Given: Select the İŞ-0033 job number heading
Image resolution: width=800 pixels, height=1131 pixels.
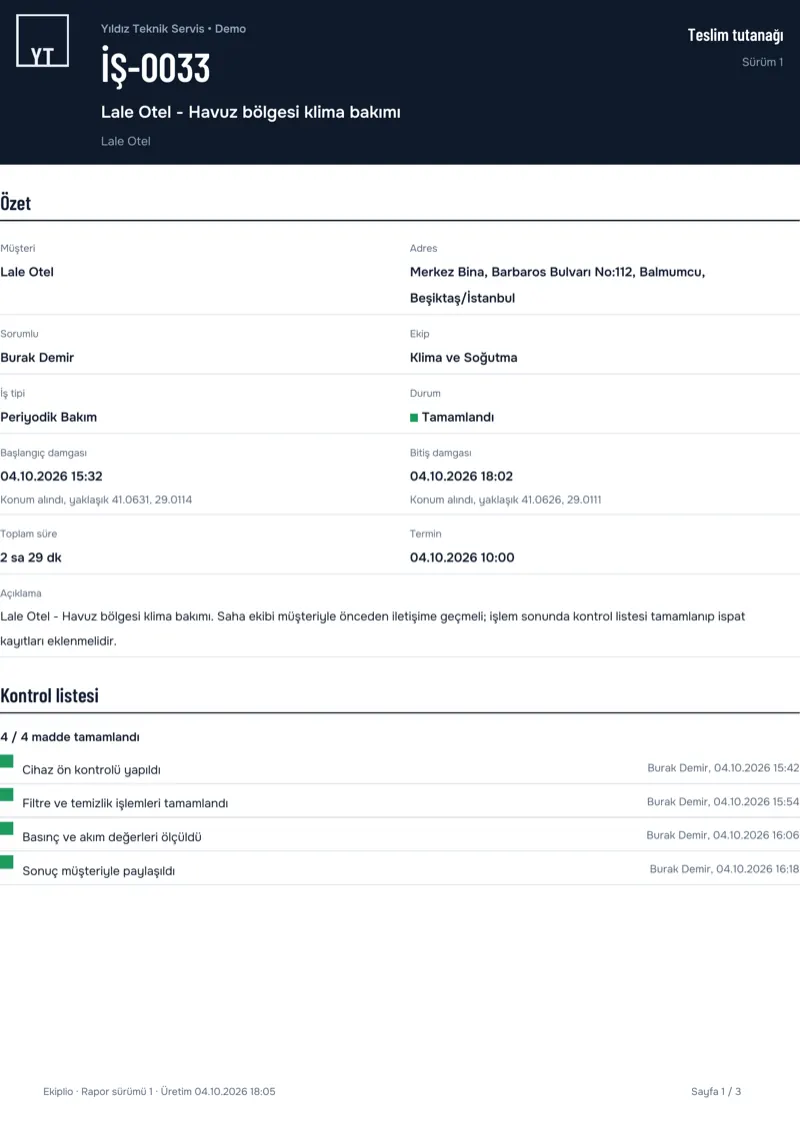Looking at the screenshot, I should 155,67.
